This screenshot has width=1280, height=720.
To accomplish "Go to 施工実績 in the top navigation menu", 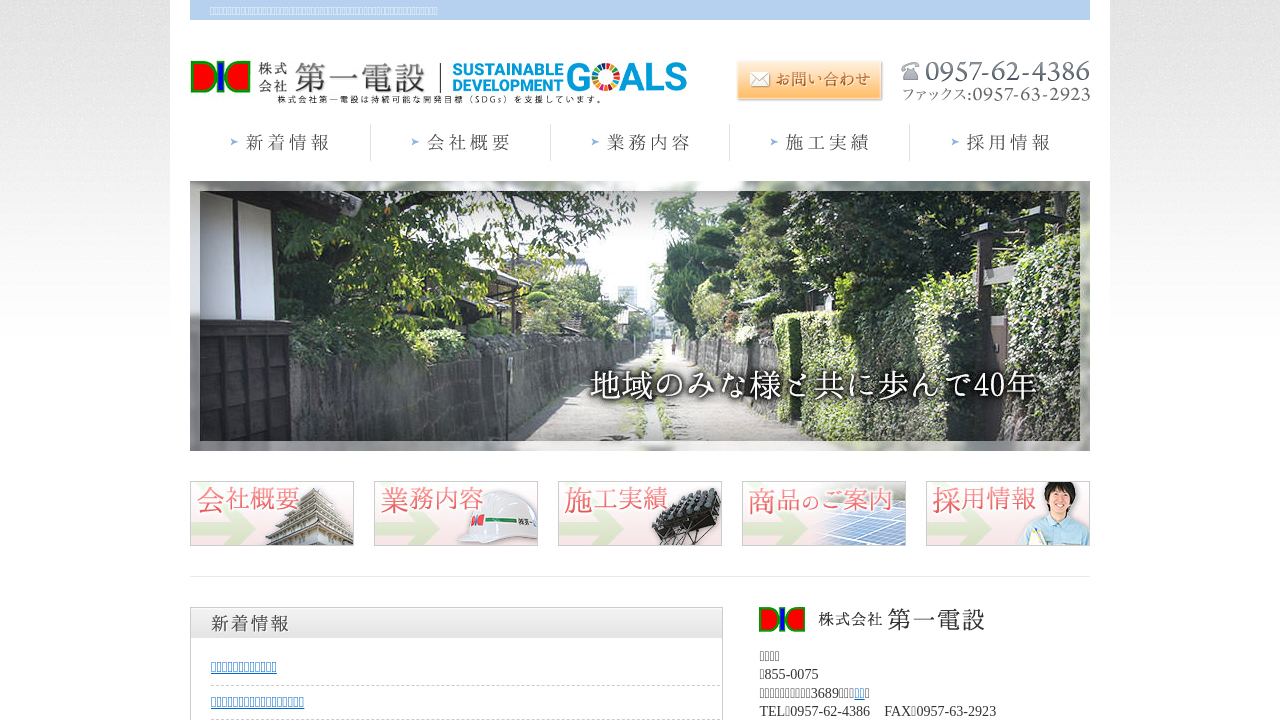I will pyautogui.click(x=819, y=143).
